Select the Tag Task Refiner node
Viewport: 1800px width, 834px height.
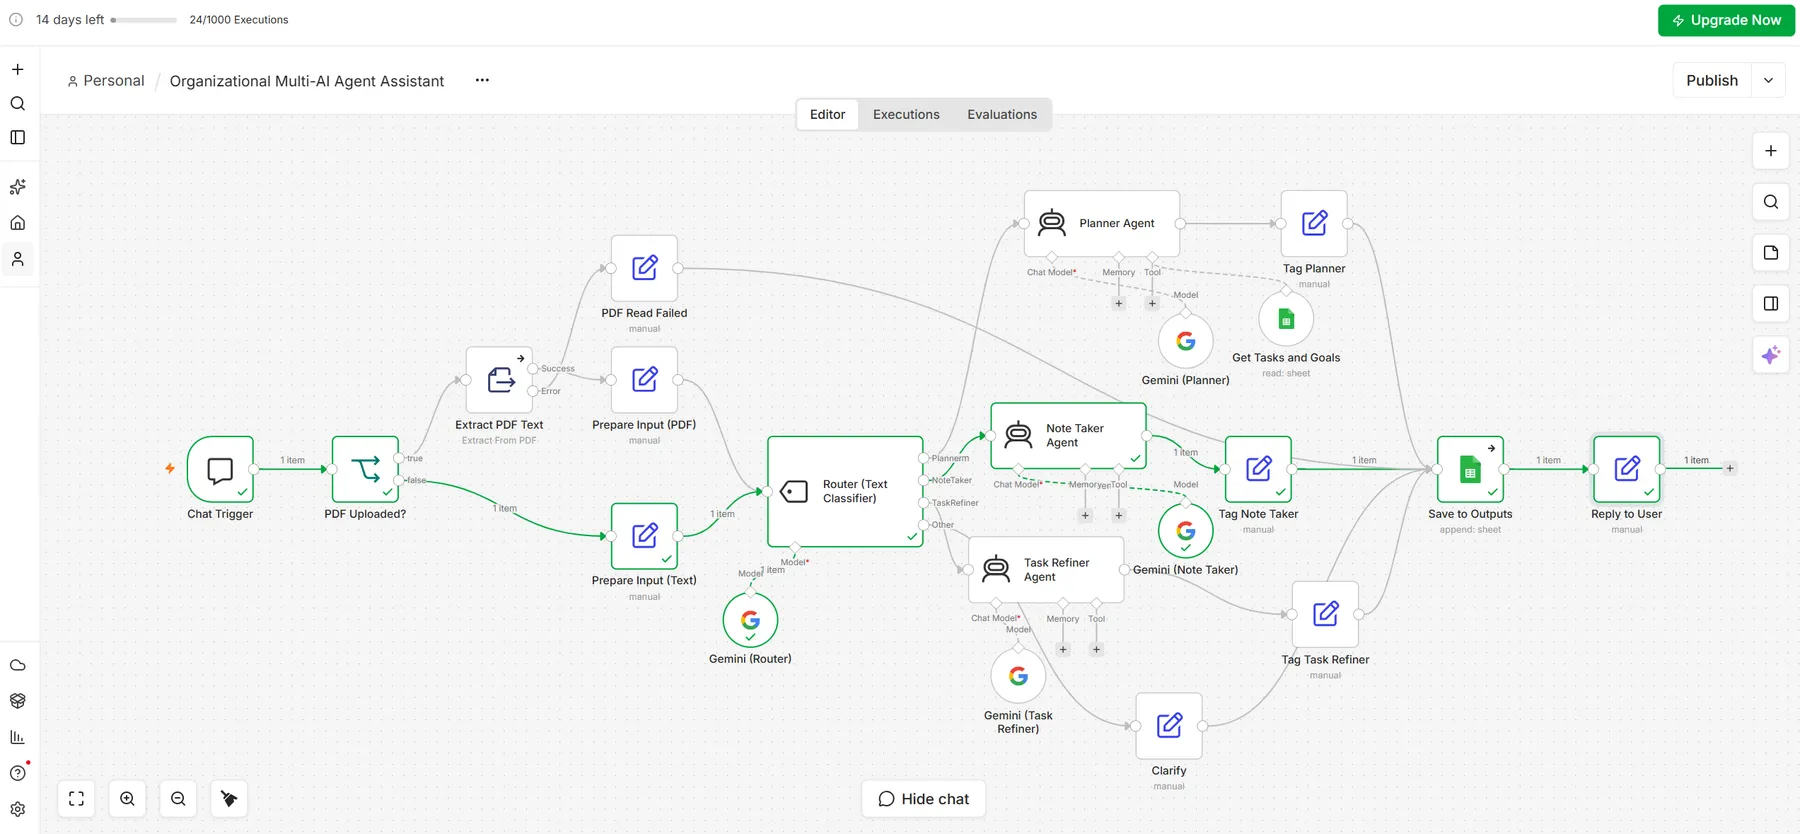point(1325,614)
